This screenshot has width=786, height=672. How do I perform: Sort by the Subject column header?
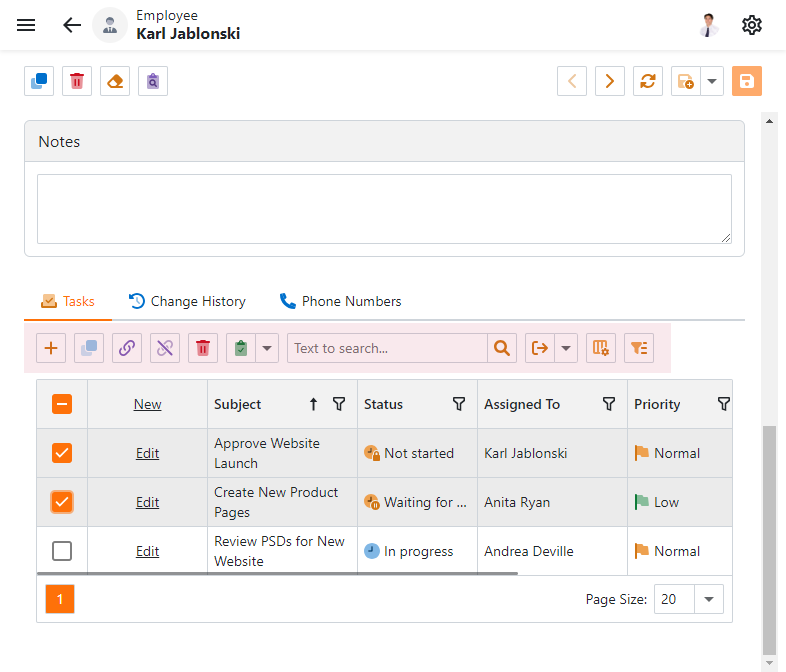(238, 404)
